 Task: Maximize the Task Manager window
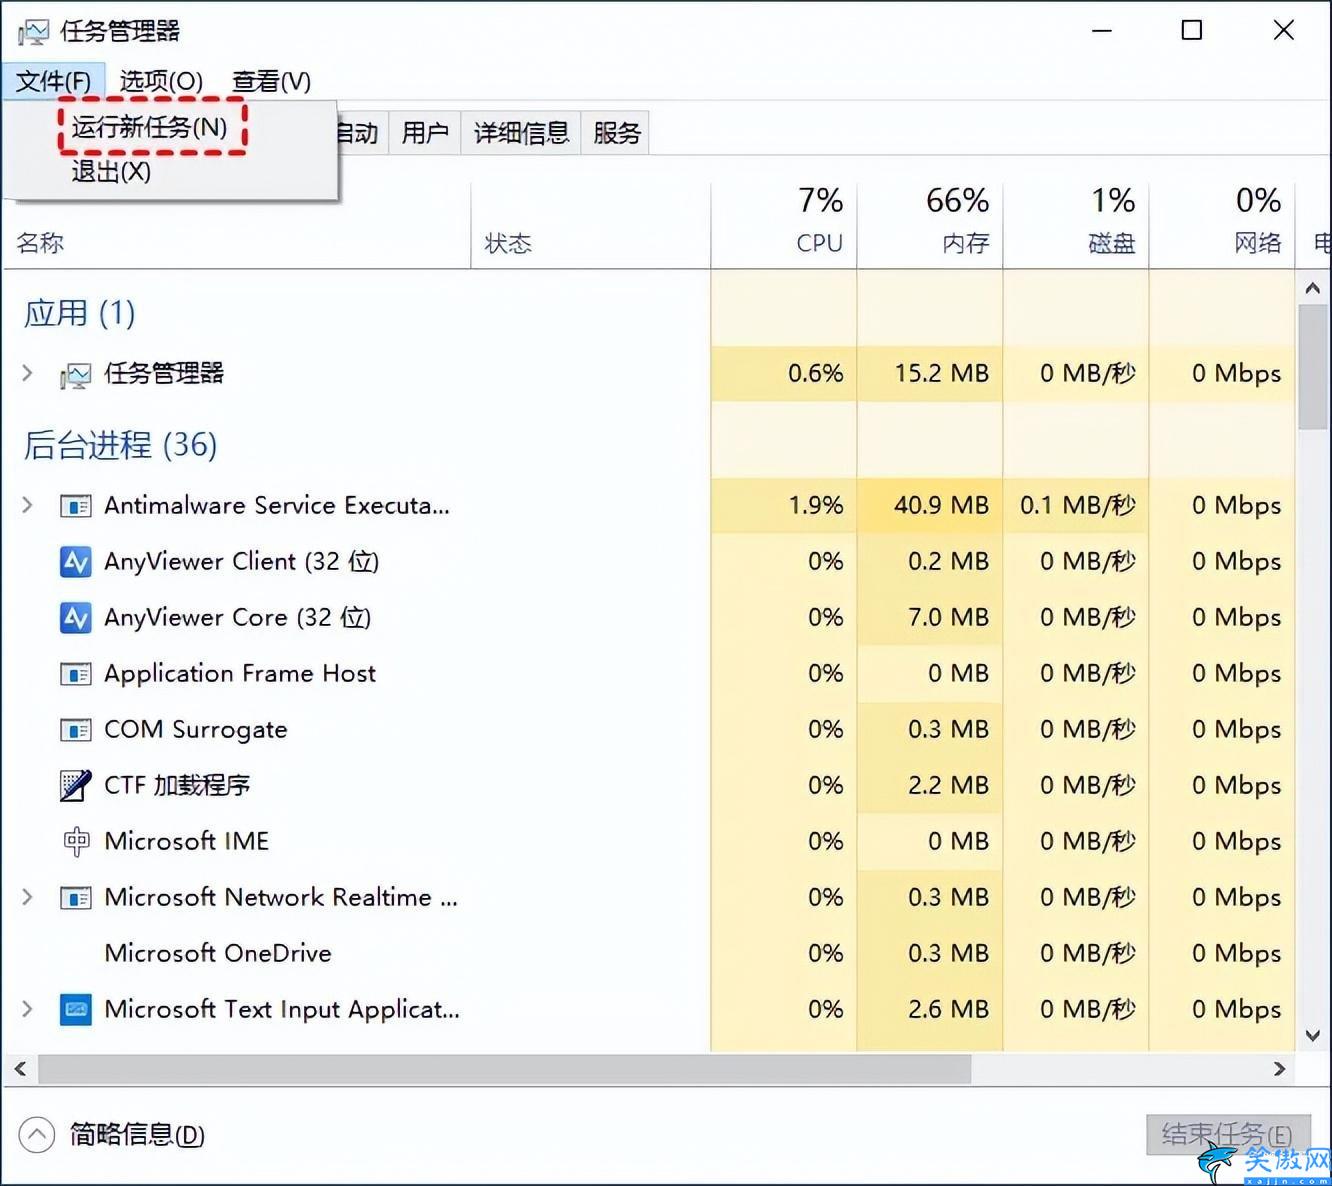pos(1192,31)
